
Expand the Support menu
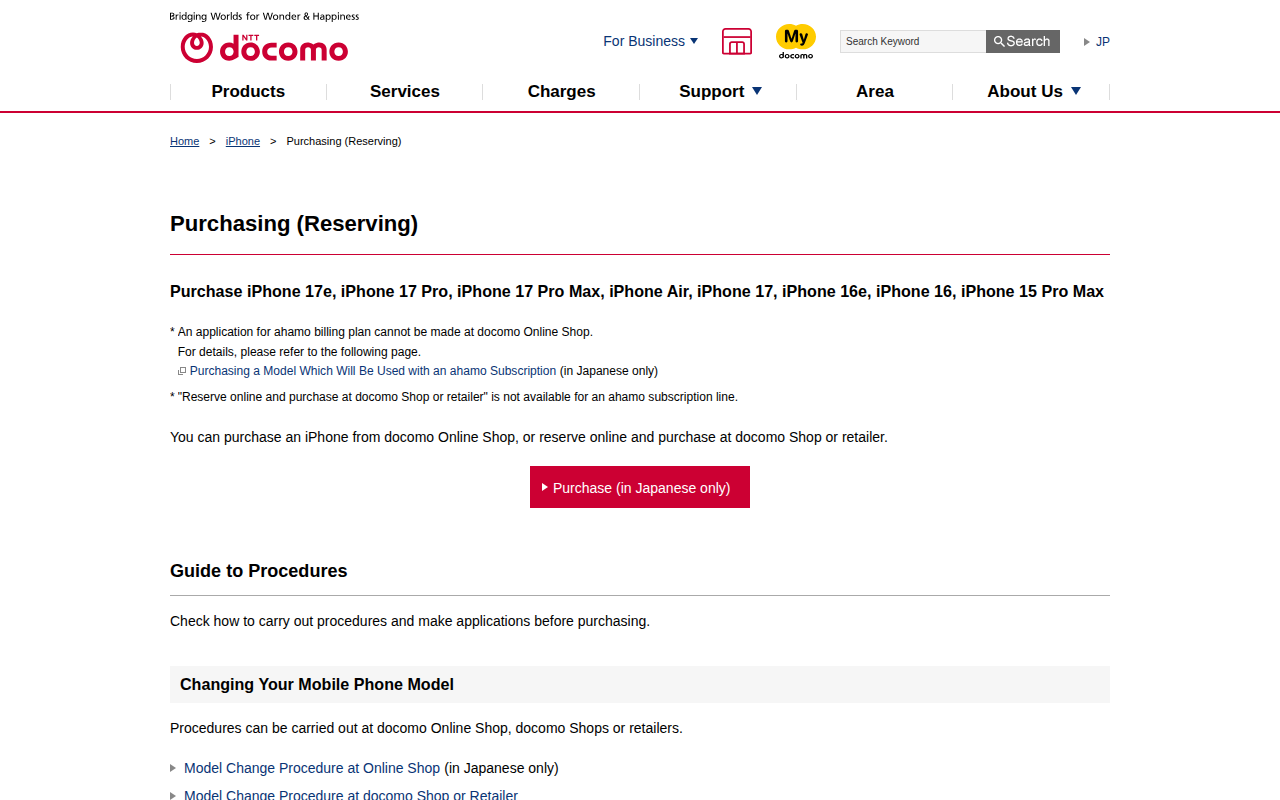point(720,91)
